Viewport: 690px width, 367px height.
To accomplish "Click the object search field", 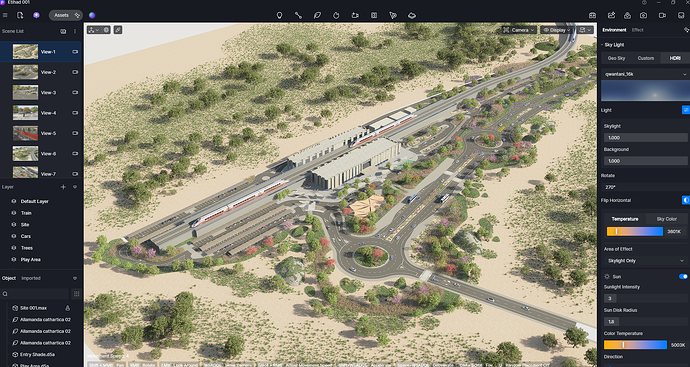I will [x=35, y=294].
